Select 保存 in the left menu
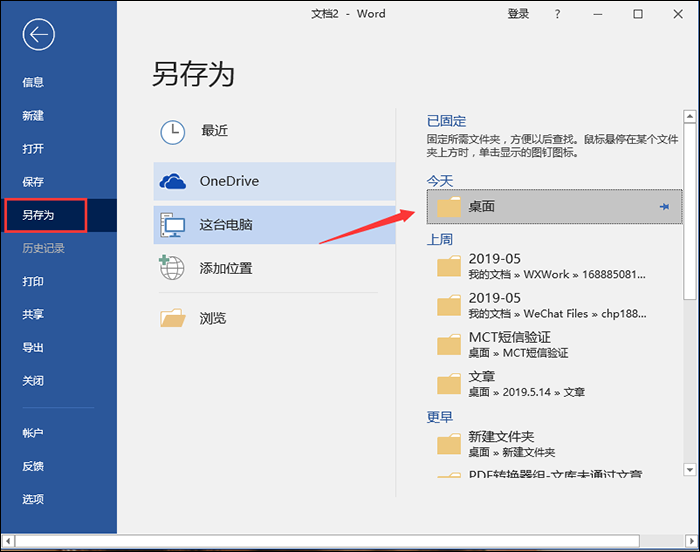This screenshot has height=552, width=700. pos(33,182)
